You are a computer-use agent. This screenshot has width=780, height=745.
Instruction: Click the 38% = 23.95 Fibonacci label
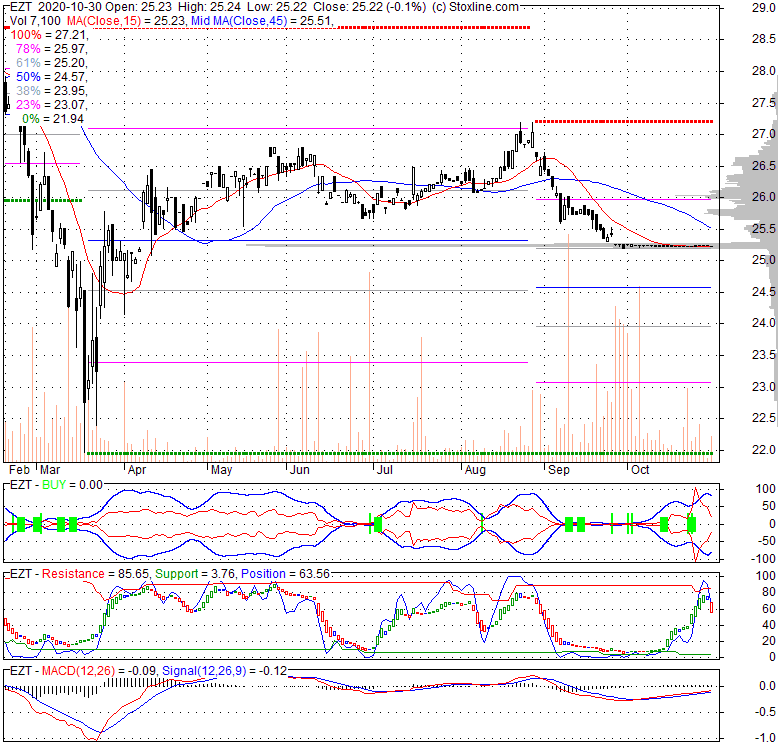pos(52,91)
